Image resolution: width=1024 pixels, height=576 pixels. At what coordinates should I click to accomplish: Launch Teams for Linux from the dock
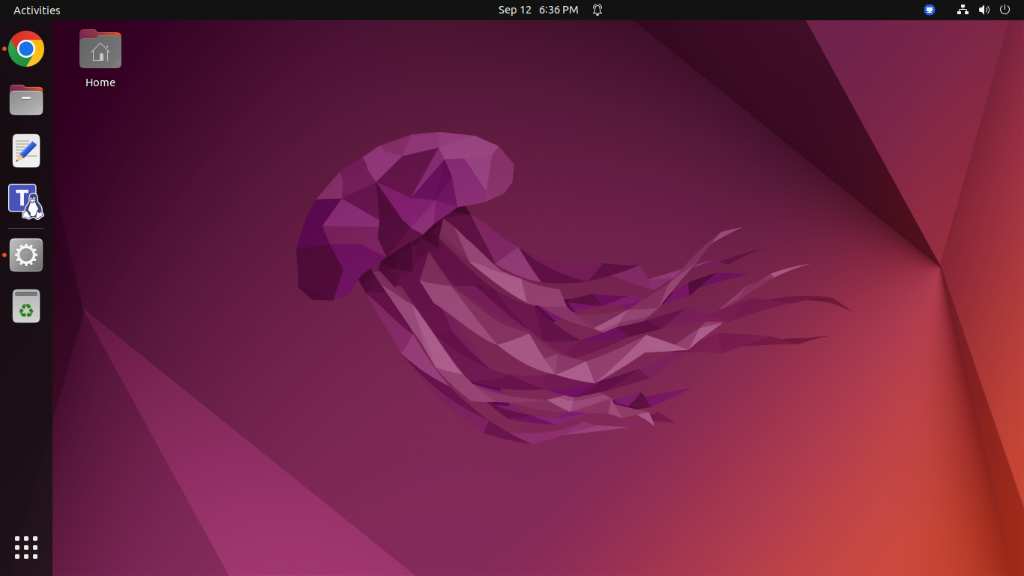(x=26, y=202)
